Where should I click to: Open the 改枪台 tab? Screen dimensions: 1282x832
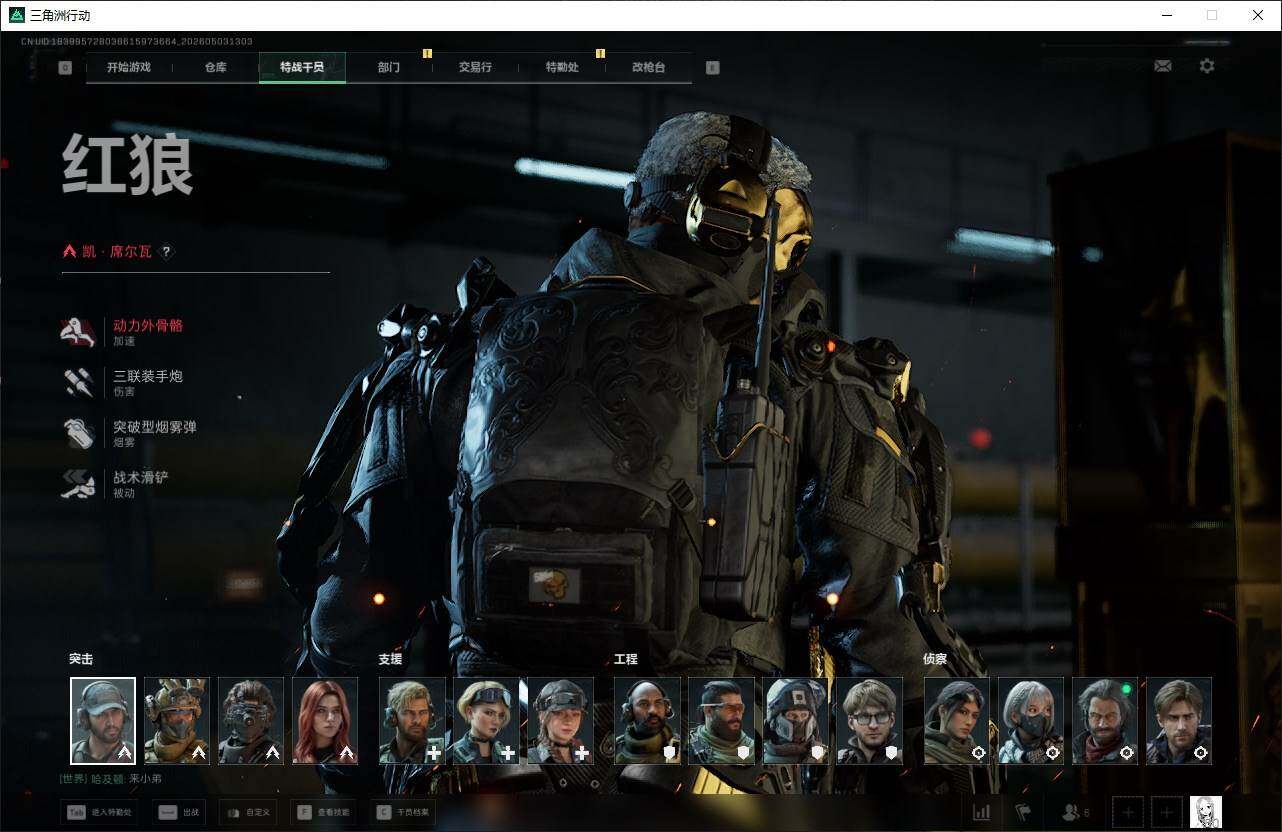point(648,68)
